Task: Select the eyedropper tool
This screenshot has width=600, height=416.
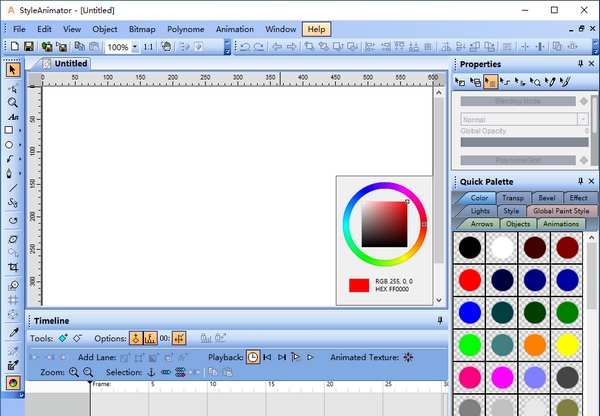Action: (12, 331)
